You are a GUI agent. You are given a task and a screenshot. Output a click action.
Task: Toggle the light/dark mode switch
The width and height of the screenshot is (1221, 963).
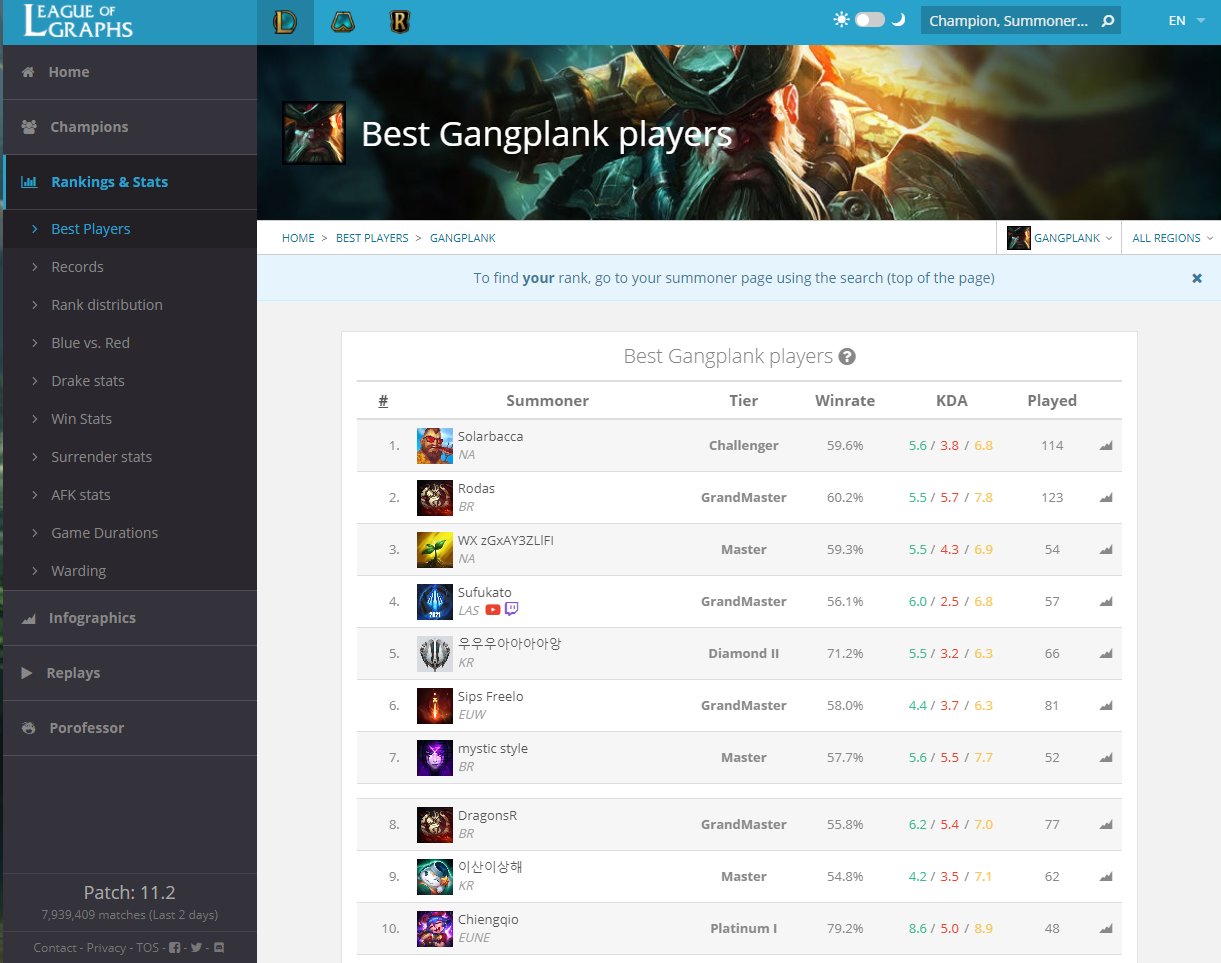pos(869,20)
